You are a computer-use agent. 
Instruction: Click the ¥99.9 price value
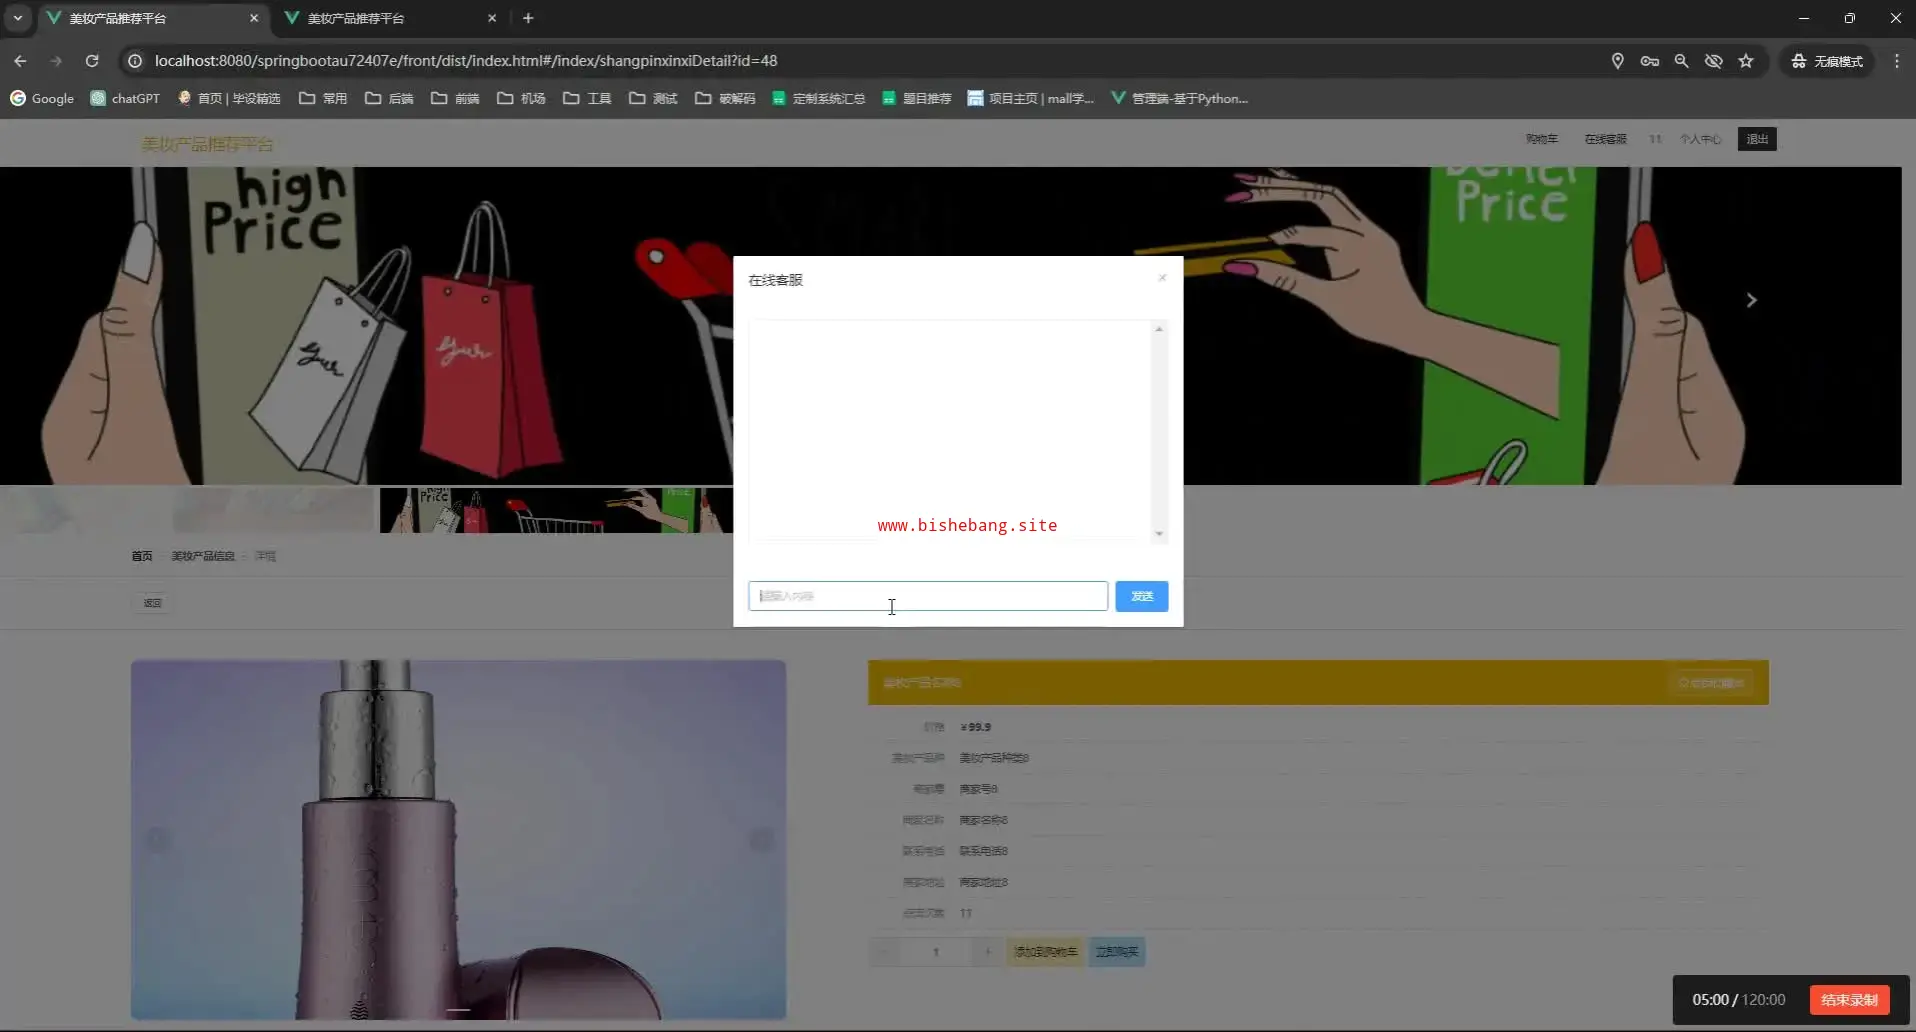tap(975, 727)
